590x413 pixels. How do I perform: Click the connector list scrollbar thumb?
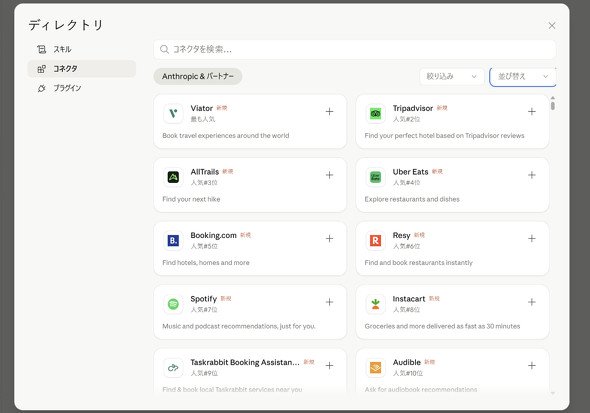pyautogui.click(x=552, y=103)
